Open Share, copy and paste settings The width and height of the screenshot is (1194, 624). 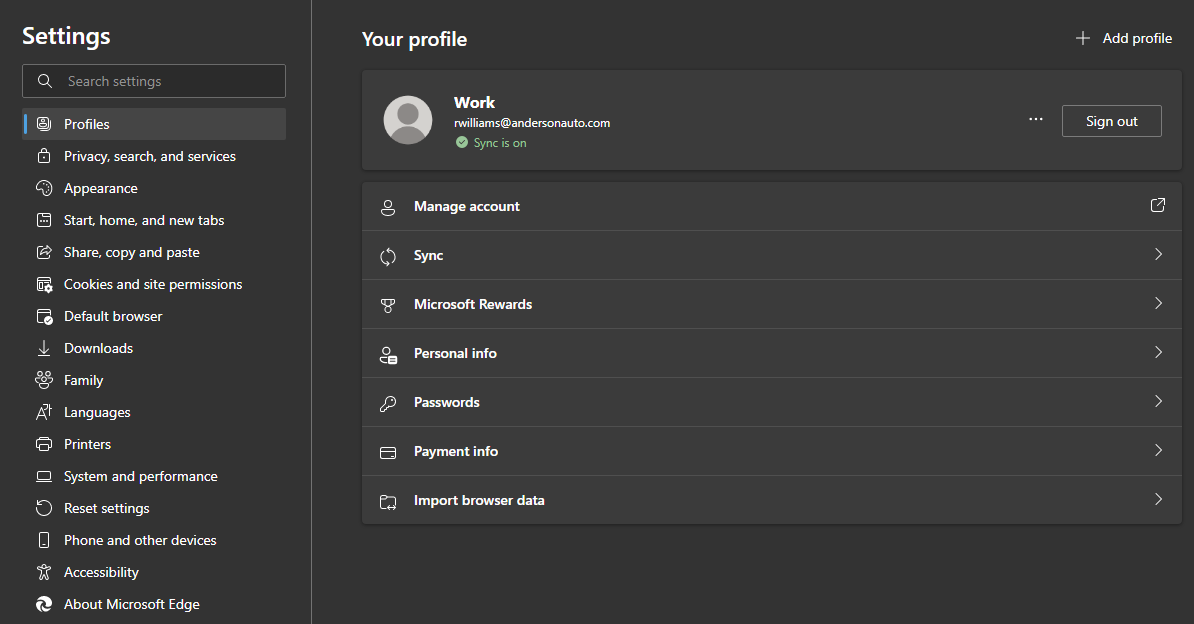point(155,251)
